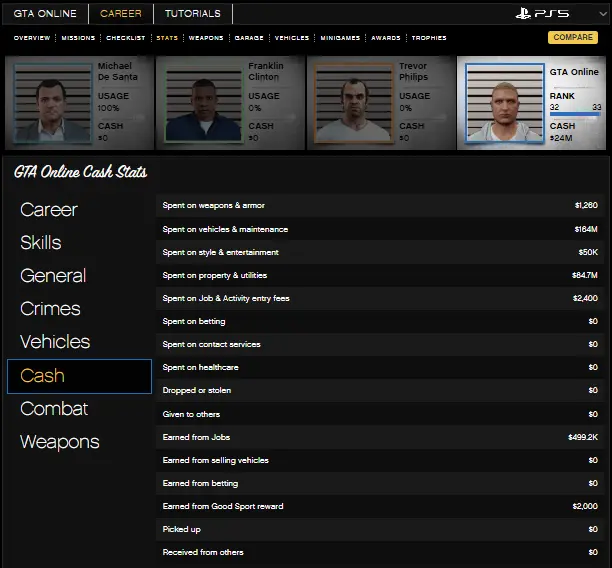The width and height of the screenshot is (612, 568).
Task: Navigate to the WEAPONS submenu link
Action: 206,38
